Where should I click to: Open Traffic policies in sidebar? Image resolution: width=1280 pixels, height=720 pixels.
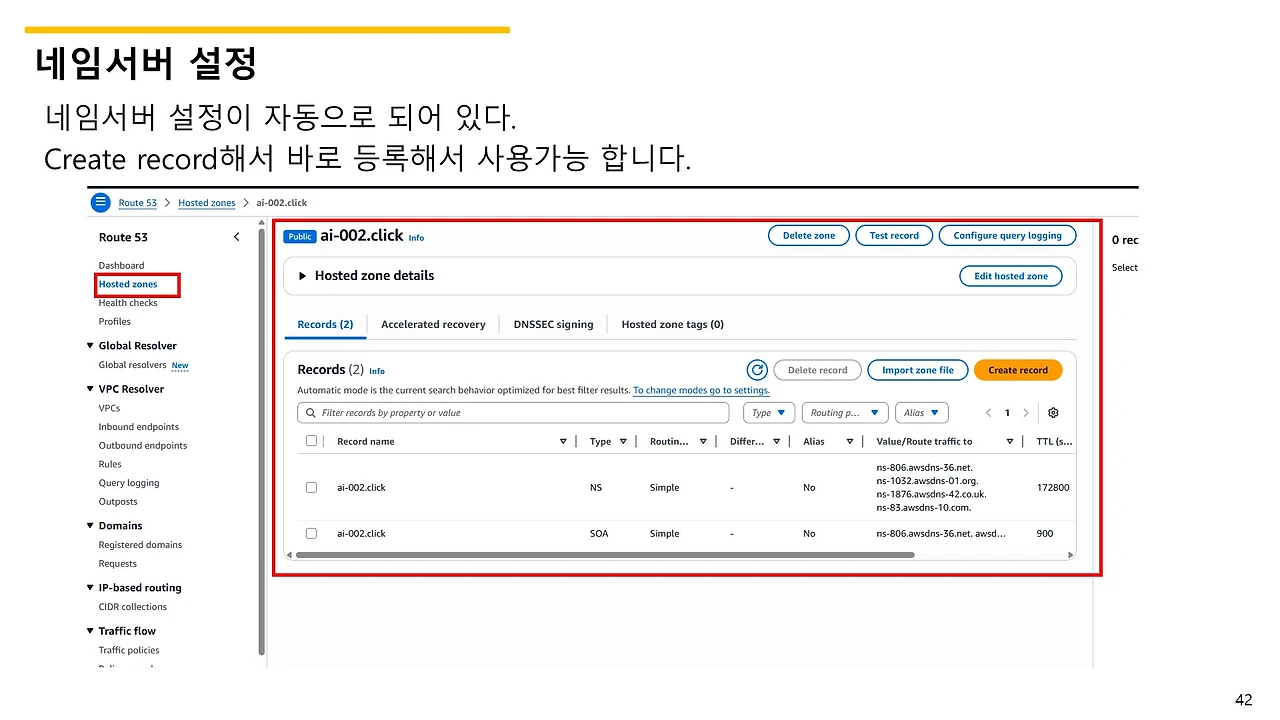[129, 650]
